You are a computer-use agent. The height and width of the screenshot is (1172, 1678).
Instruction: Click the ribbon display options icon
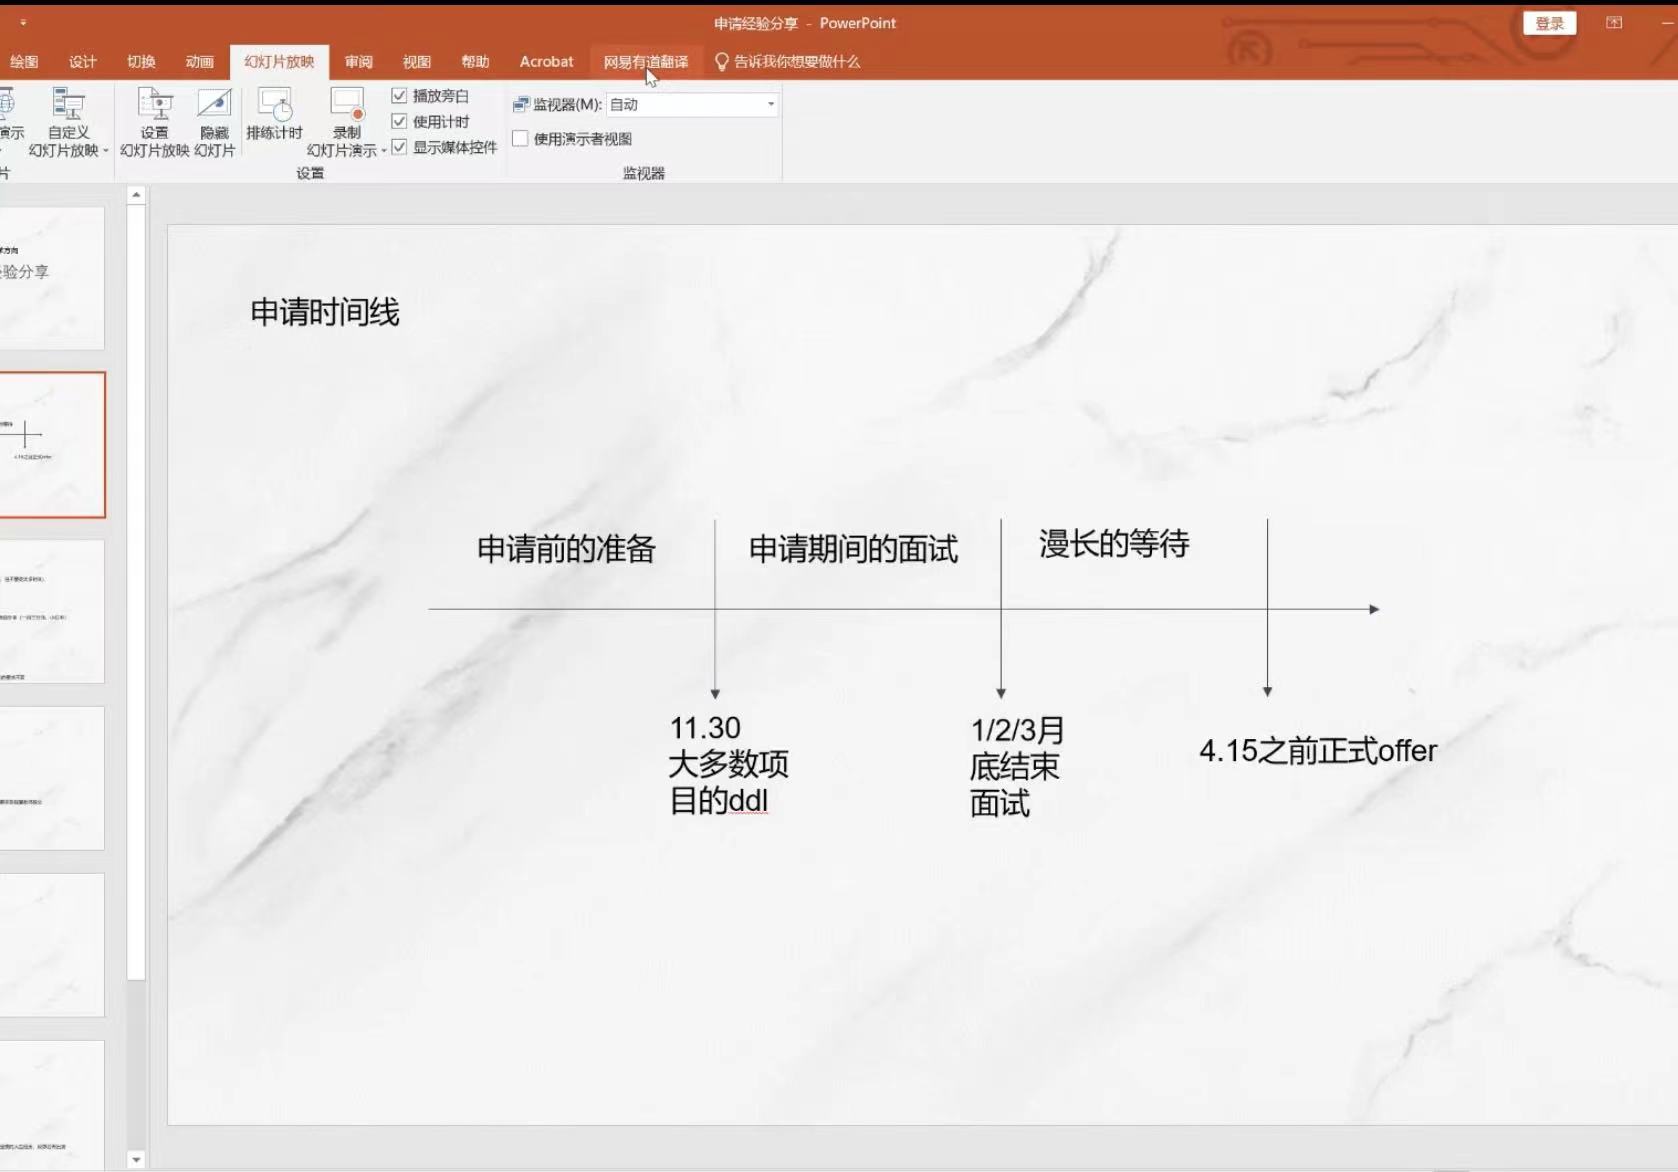point(1613,23)
